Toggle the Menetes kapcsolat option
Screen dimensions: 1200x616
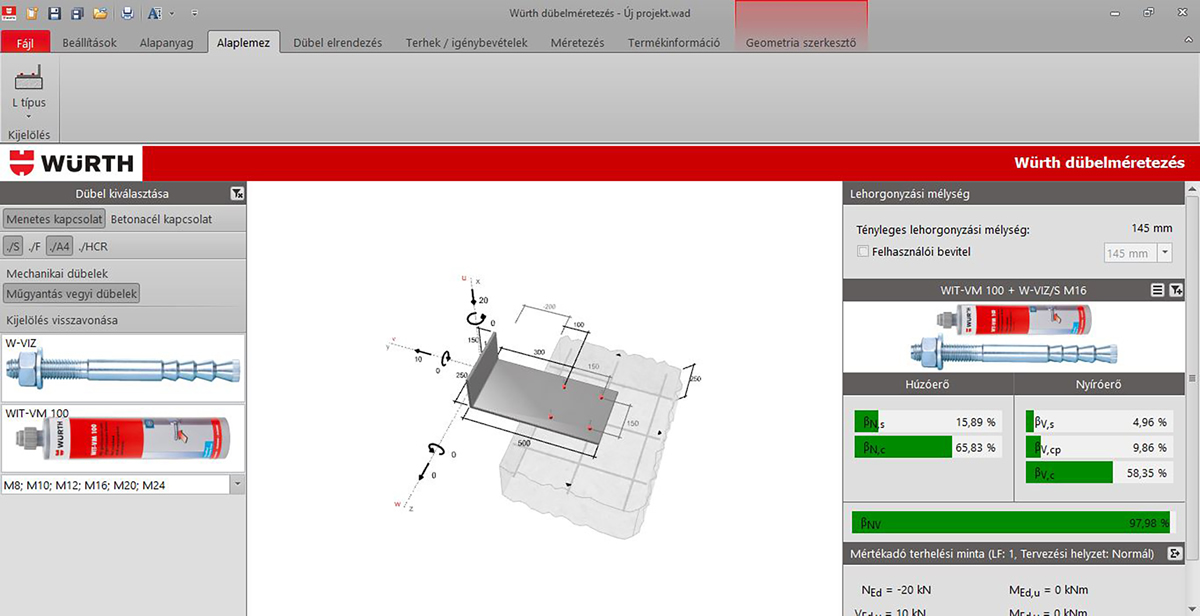coord(55,219)
